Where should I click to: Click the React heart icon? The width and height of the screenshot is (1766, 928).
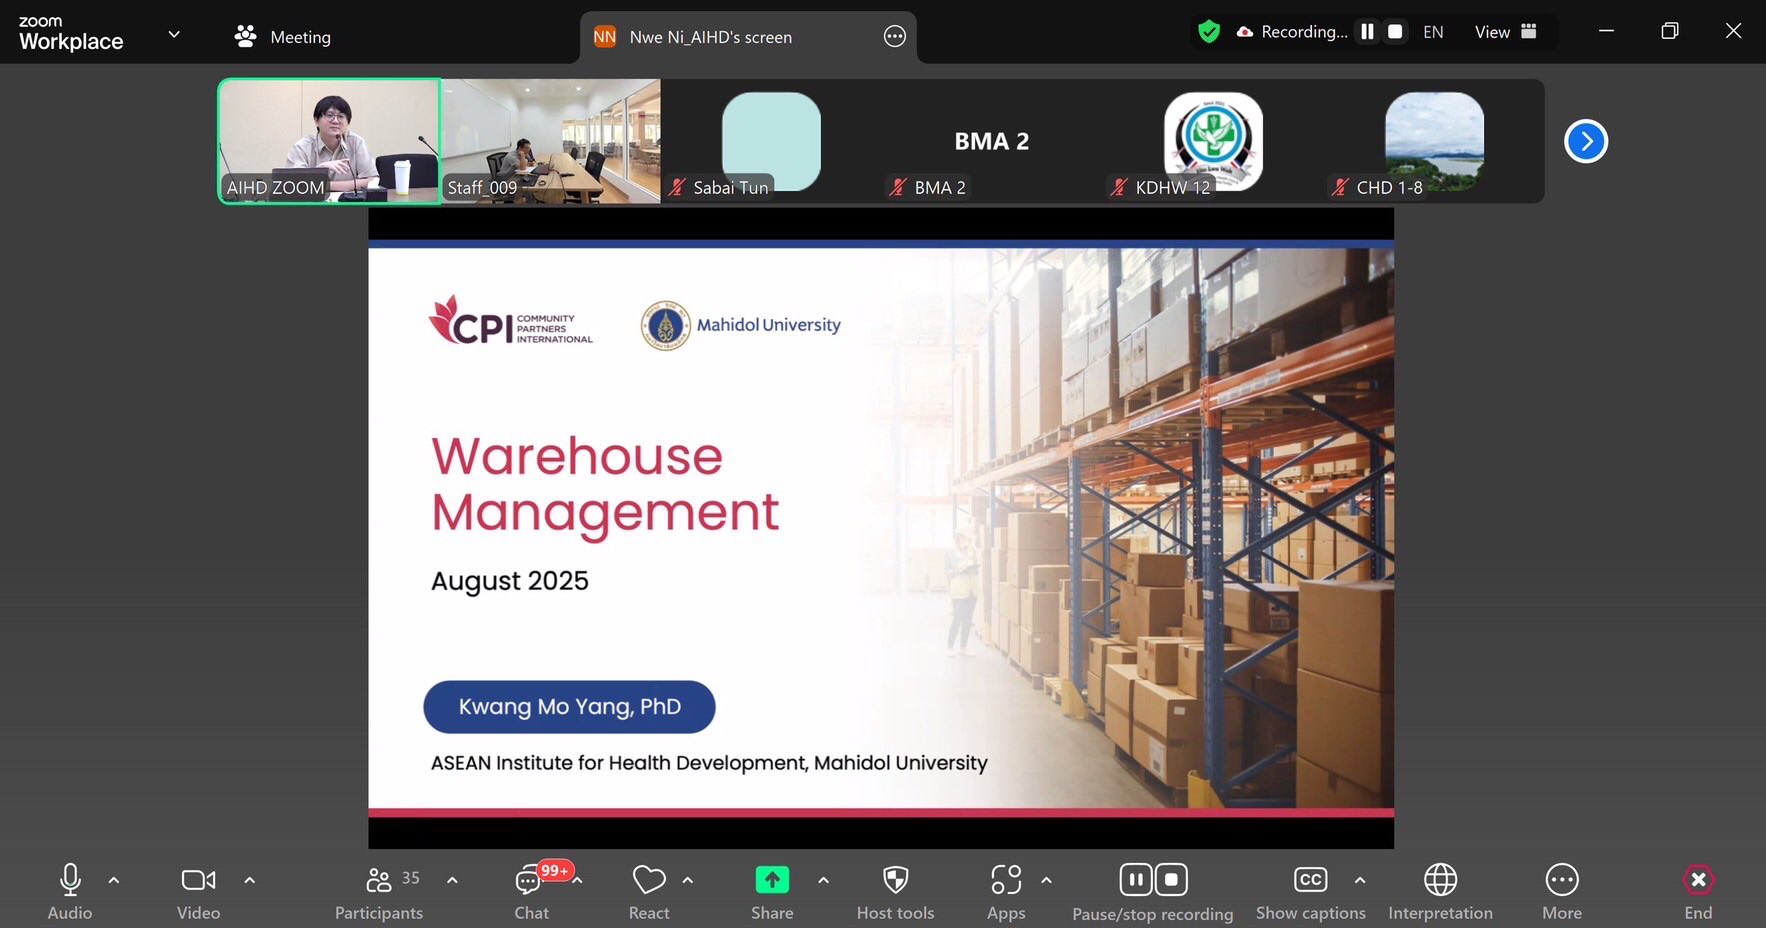[649, 881]
